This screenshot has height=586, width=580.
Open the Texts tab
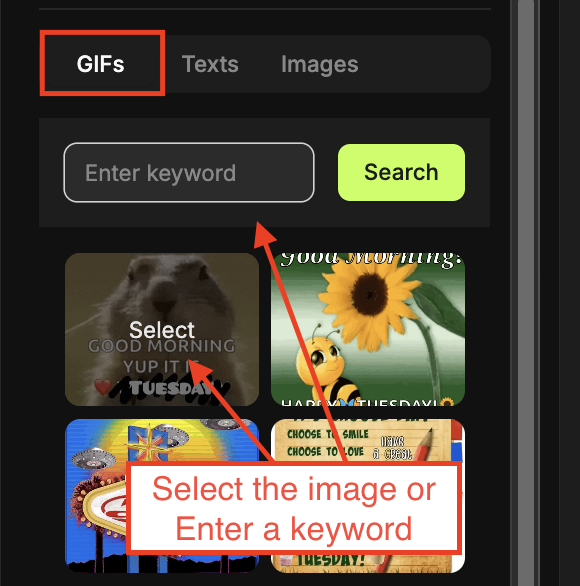(210, 64)
